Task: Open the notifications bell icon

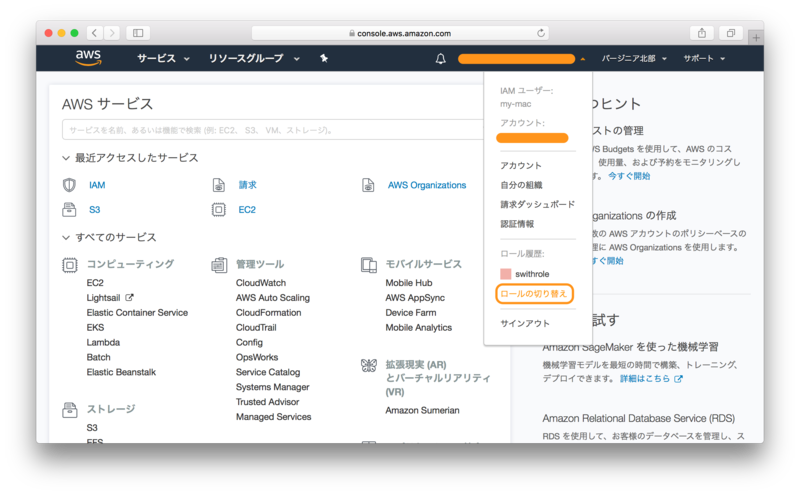Action: (x=440, y=59)
